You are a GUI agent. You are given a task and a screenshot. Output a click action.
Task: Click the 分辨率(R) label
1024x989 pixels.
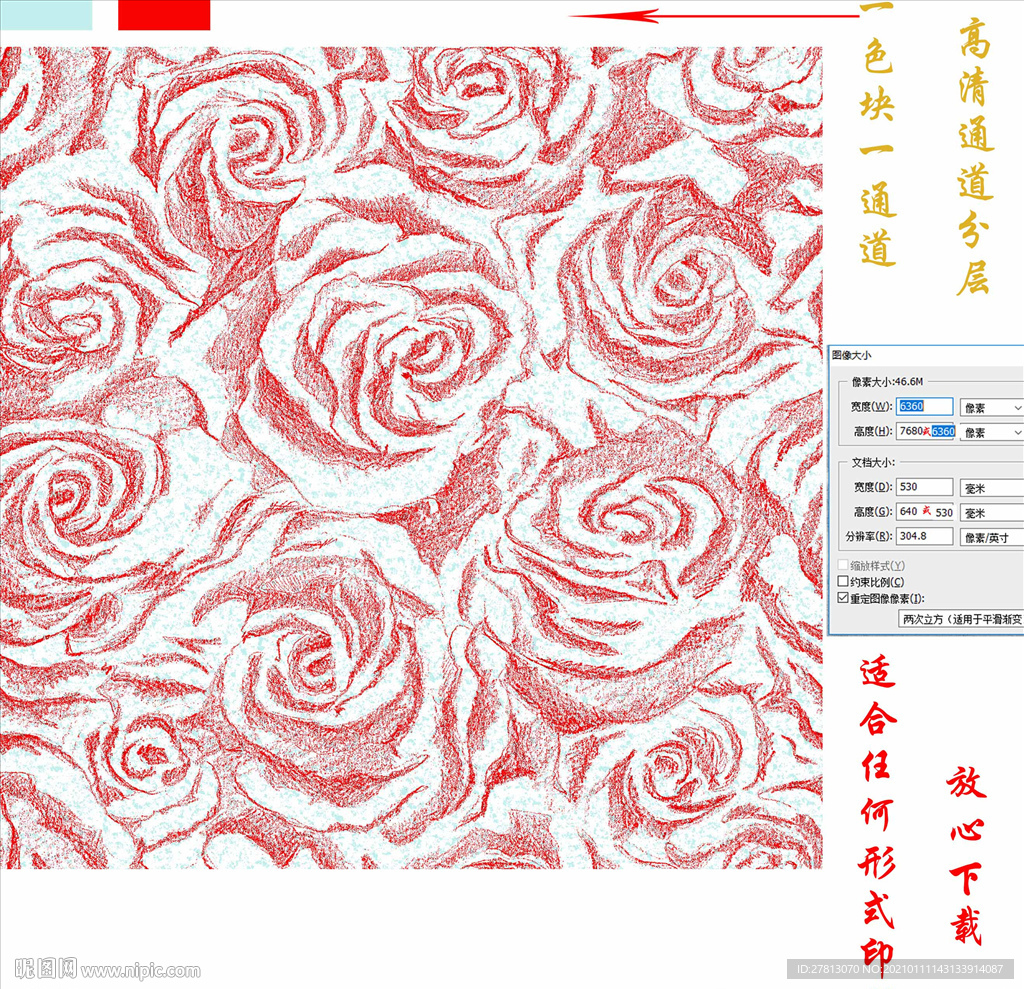[x=869, y=536]
